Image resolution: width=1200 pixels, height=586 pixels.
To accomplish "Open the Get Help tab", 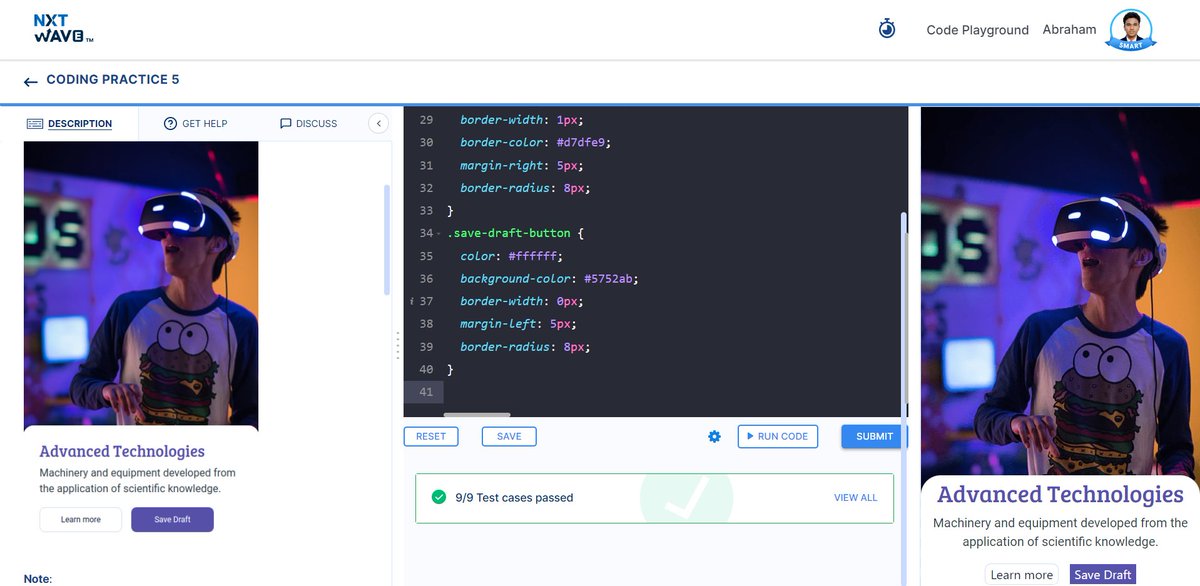I will 195,123.
